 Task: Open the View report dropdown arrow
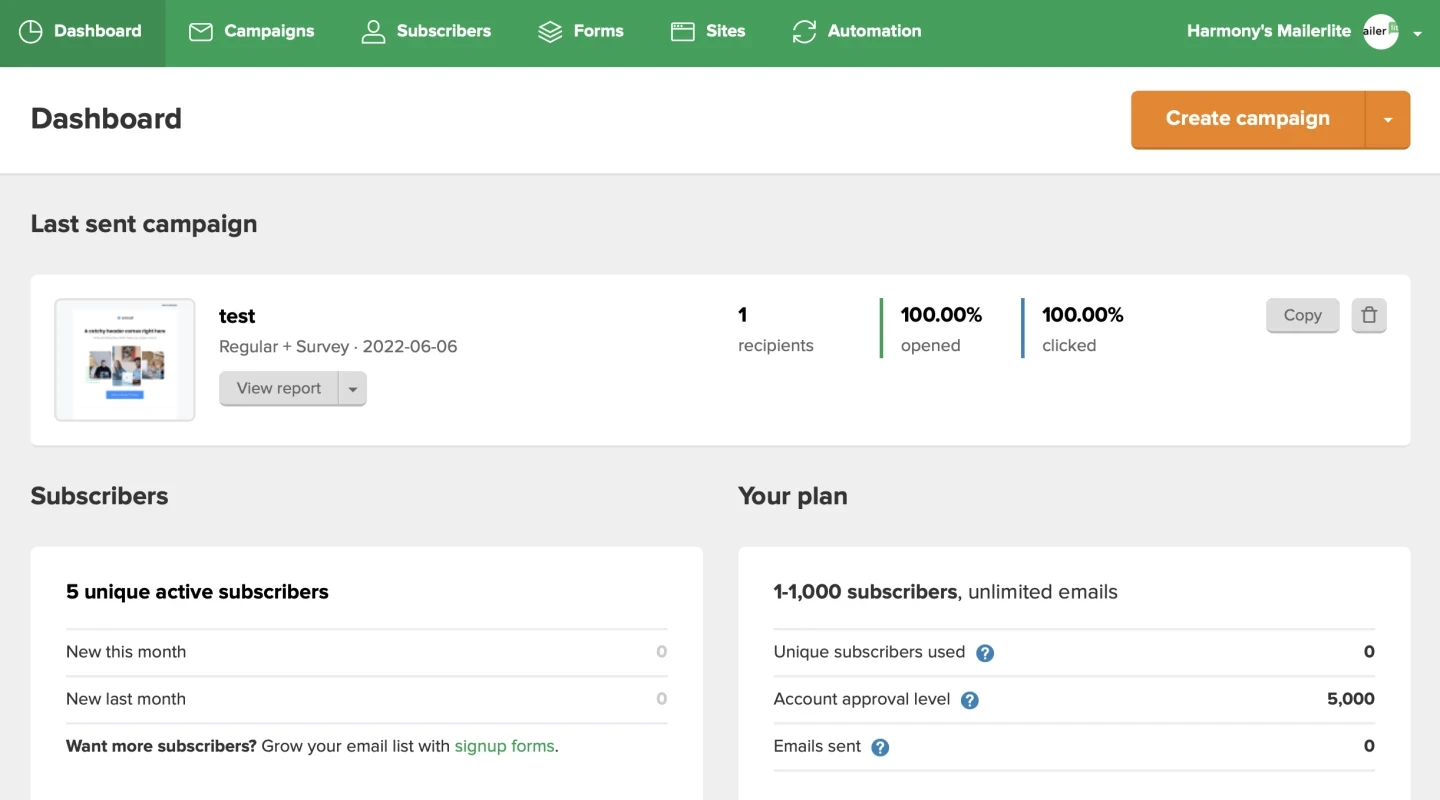point(352,389)
